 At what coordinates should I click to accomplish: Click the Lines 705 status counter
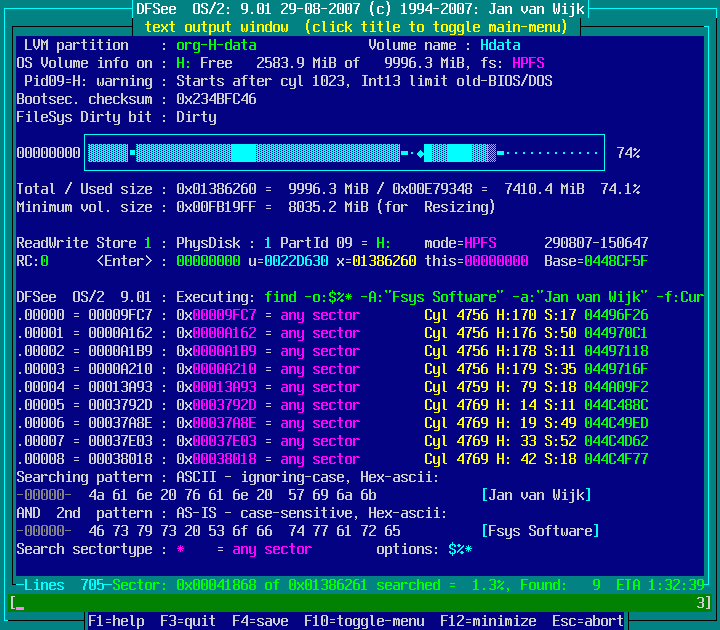[x=64, y=585]
